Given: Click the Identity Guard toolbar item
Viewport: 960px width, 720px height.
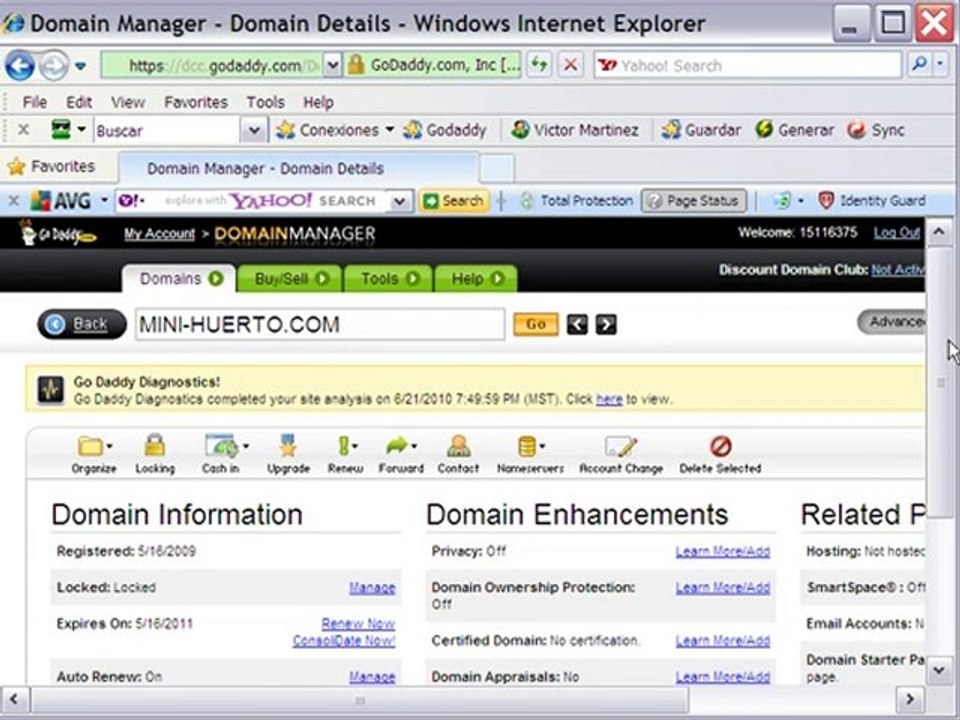Looking at the screenshot, I should click(x=872, y=200).
